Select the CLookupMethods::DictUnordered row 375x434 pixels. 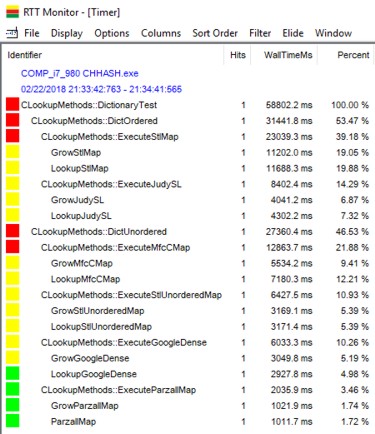(x=188, y=231)
